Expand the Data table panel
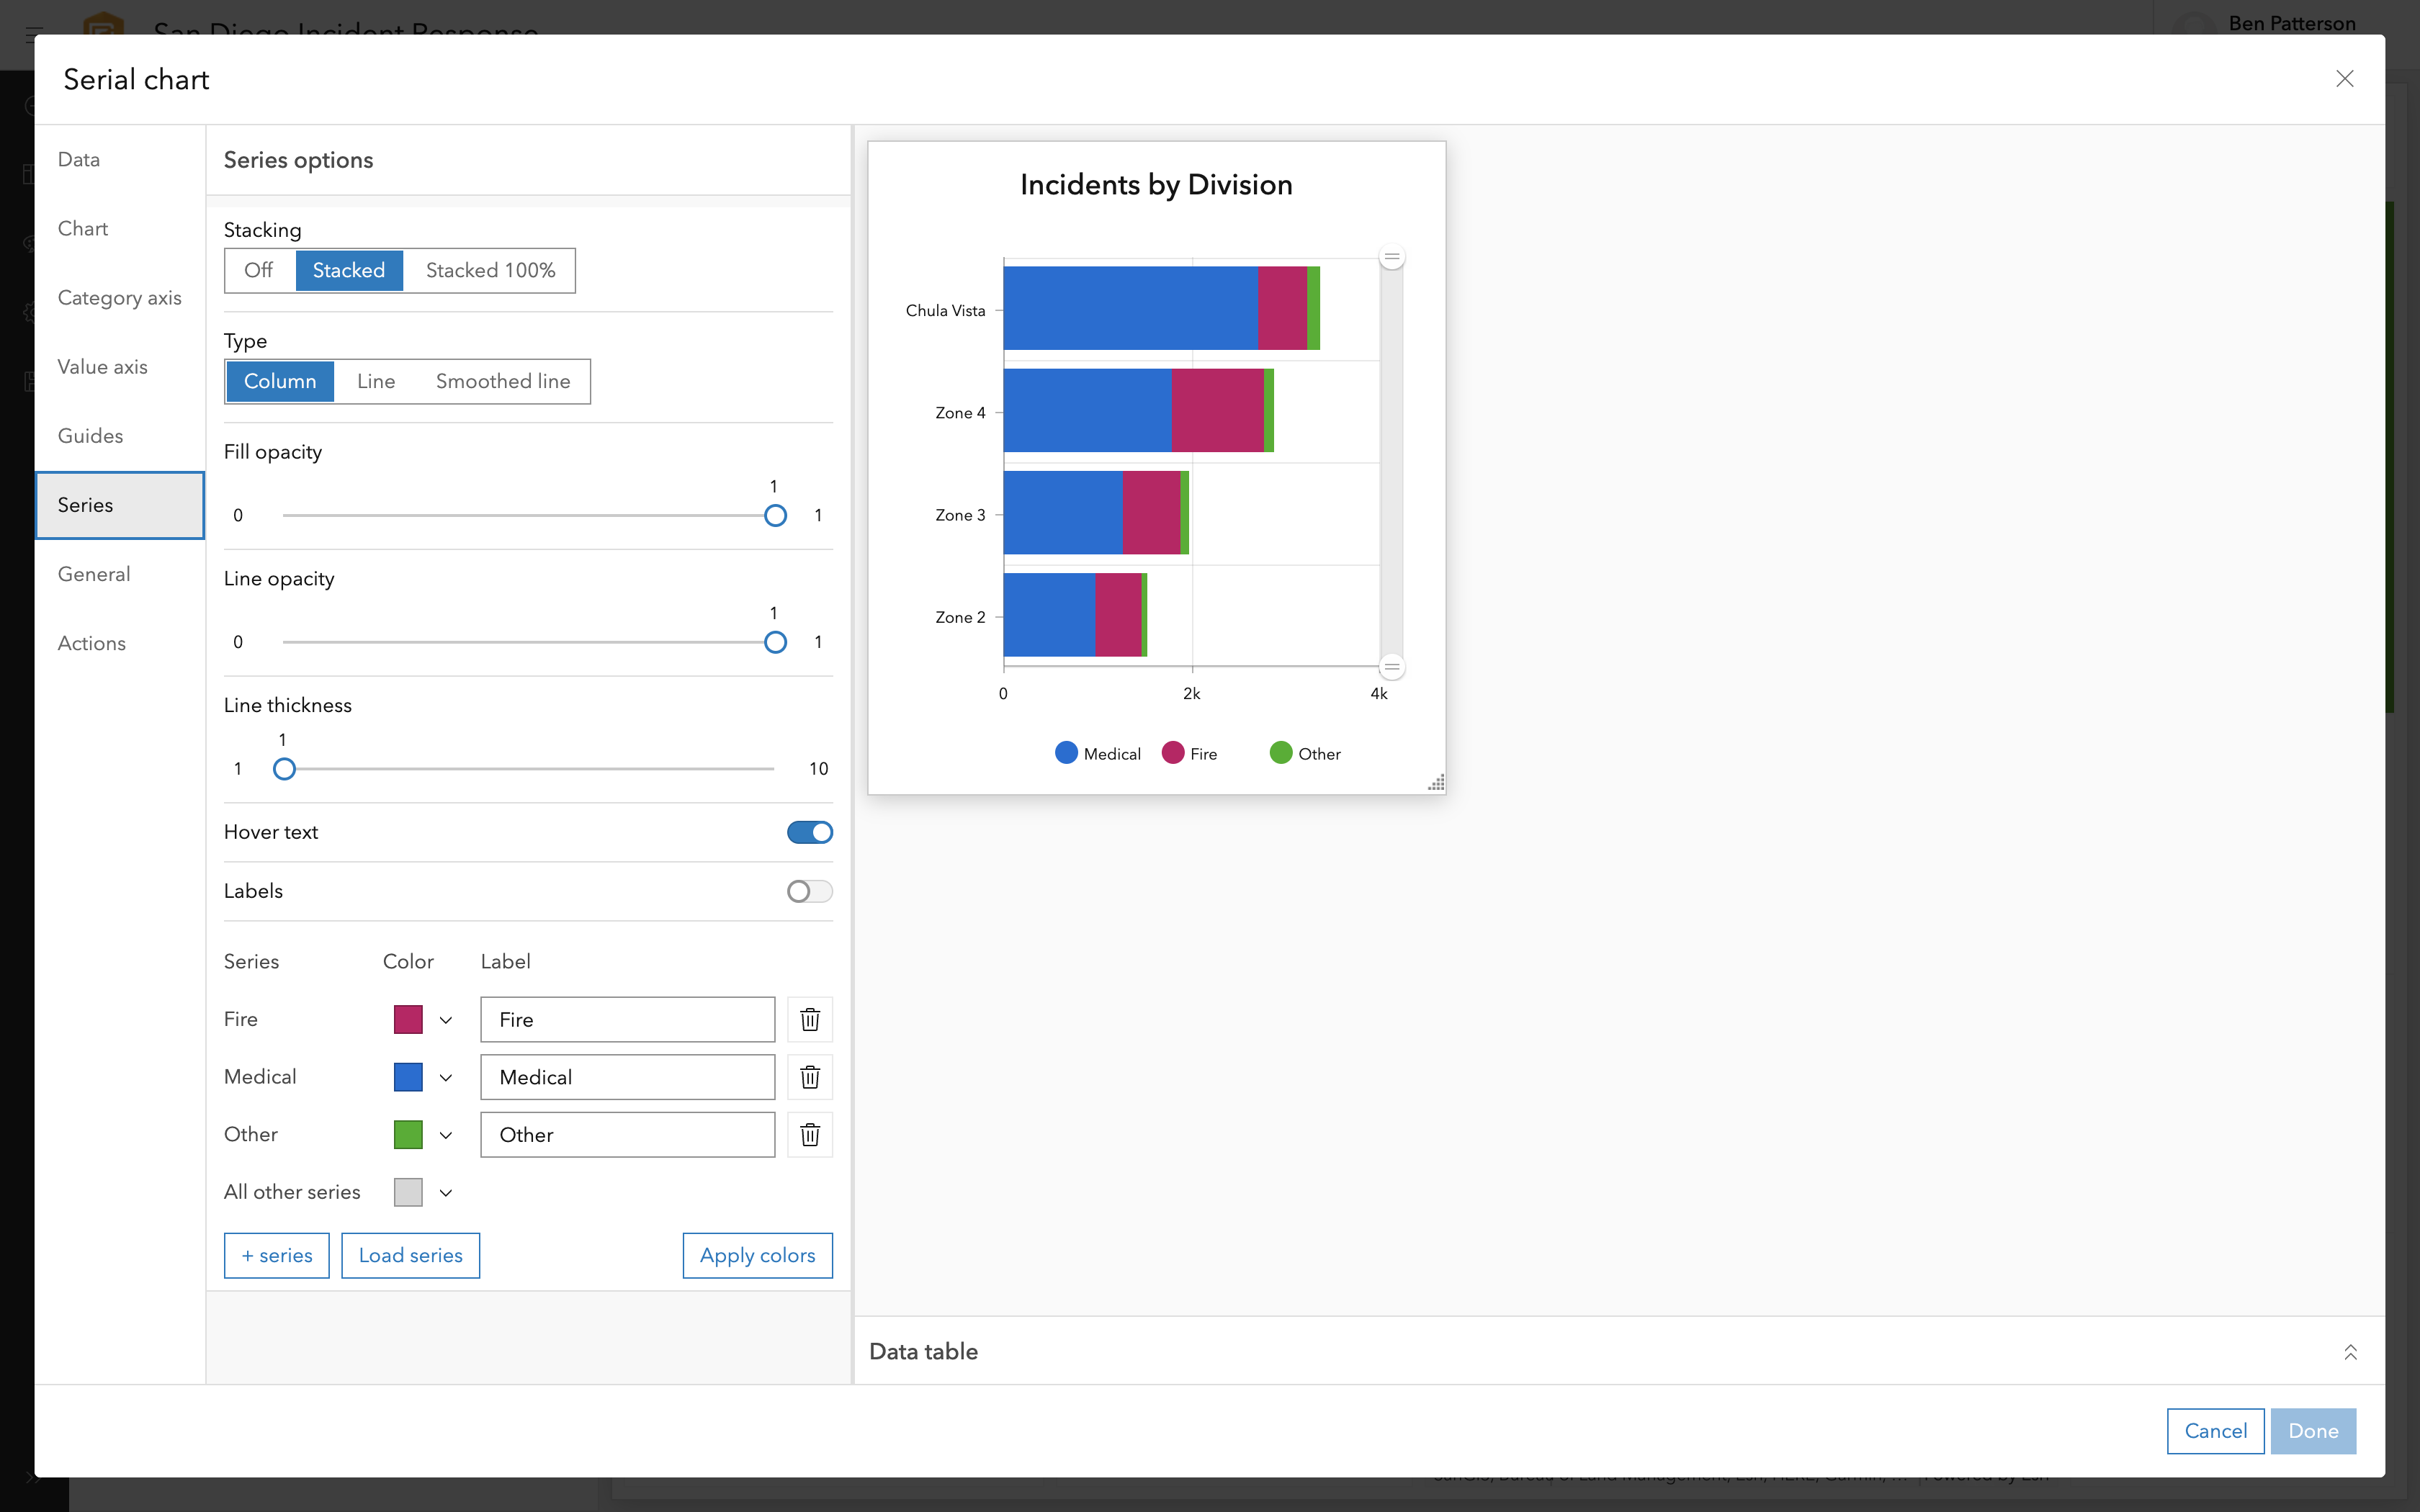The height and width of the screenshot is (1512, 2420). coord(2350,1352)
